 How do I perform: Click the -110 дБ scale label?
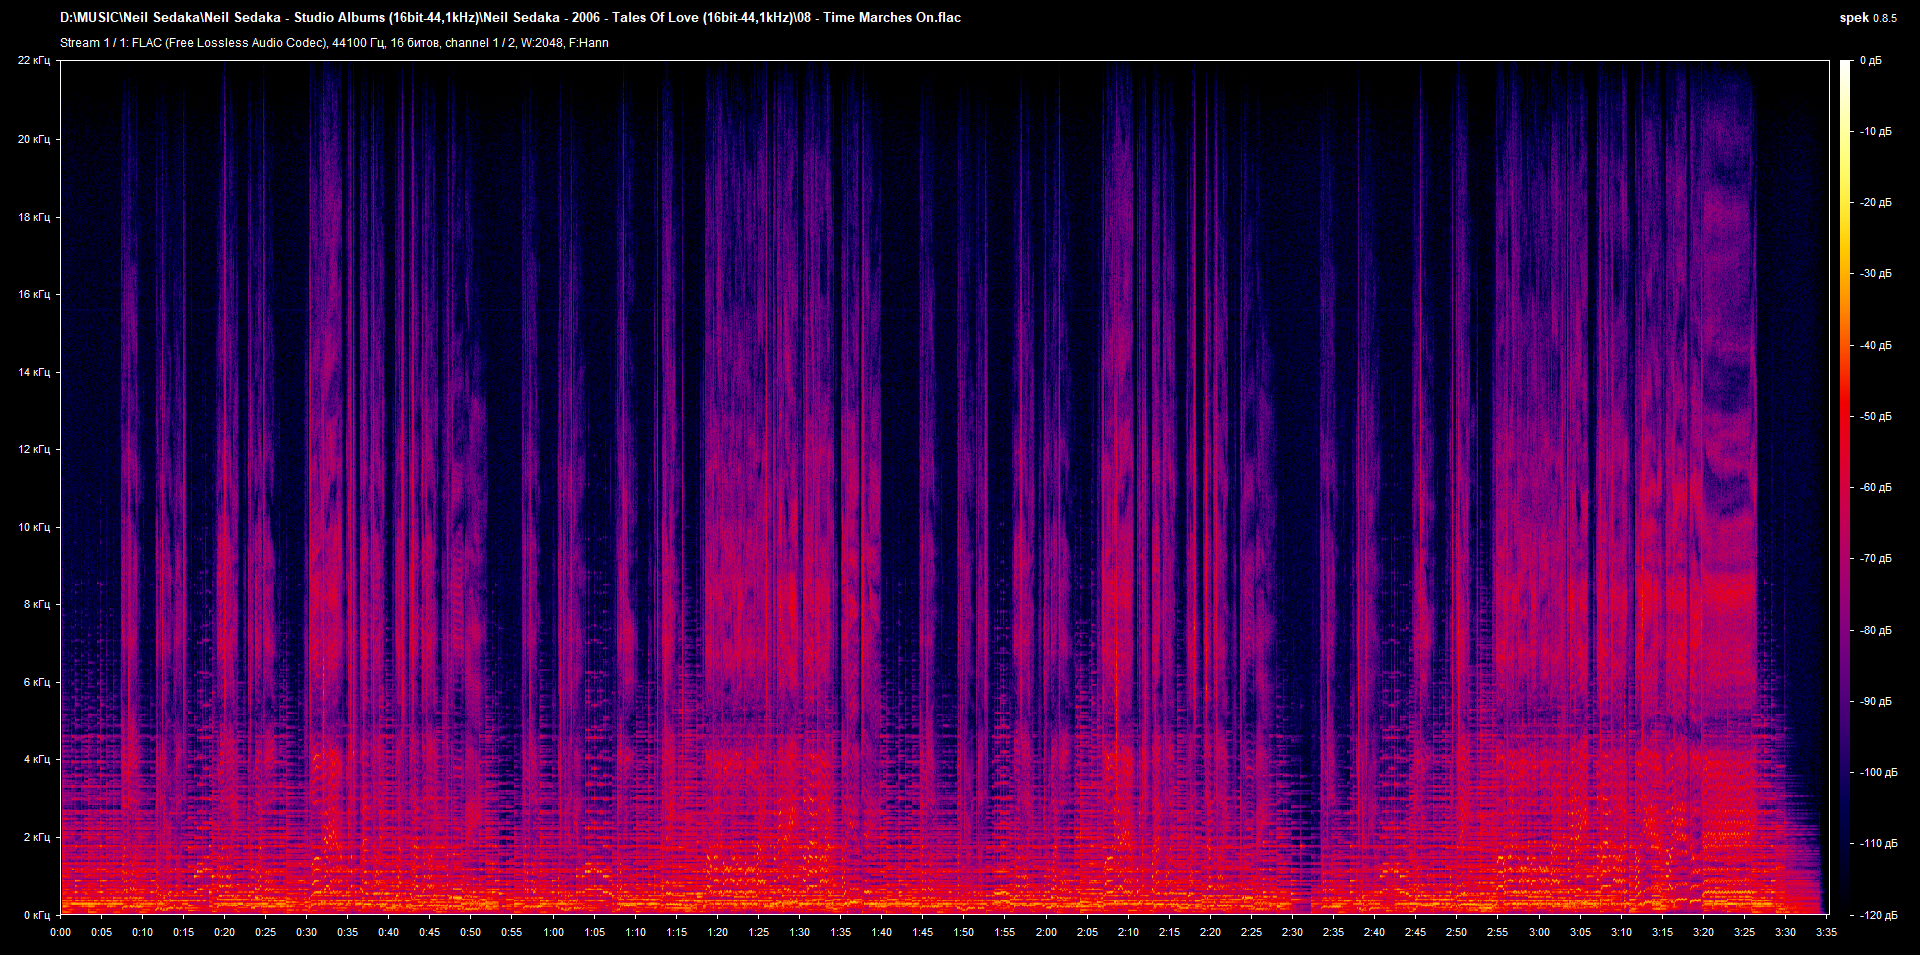click(x=1879, y=844)
